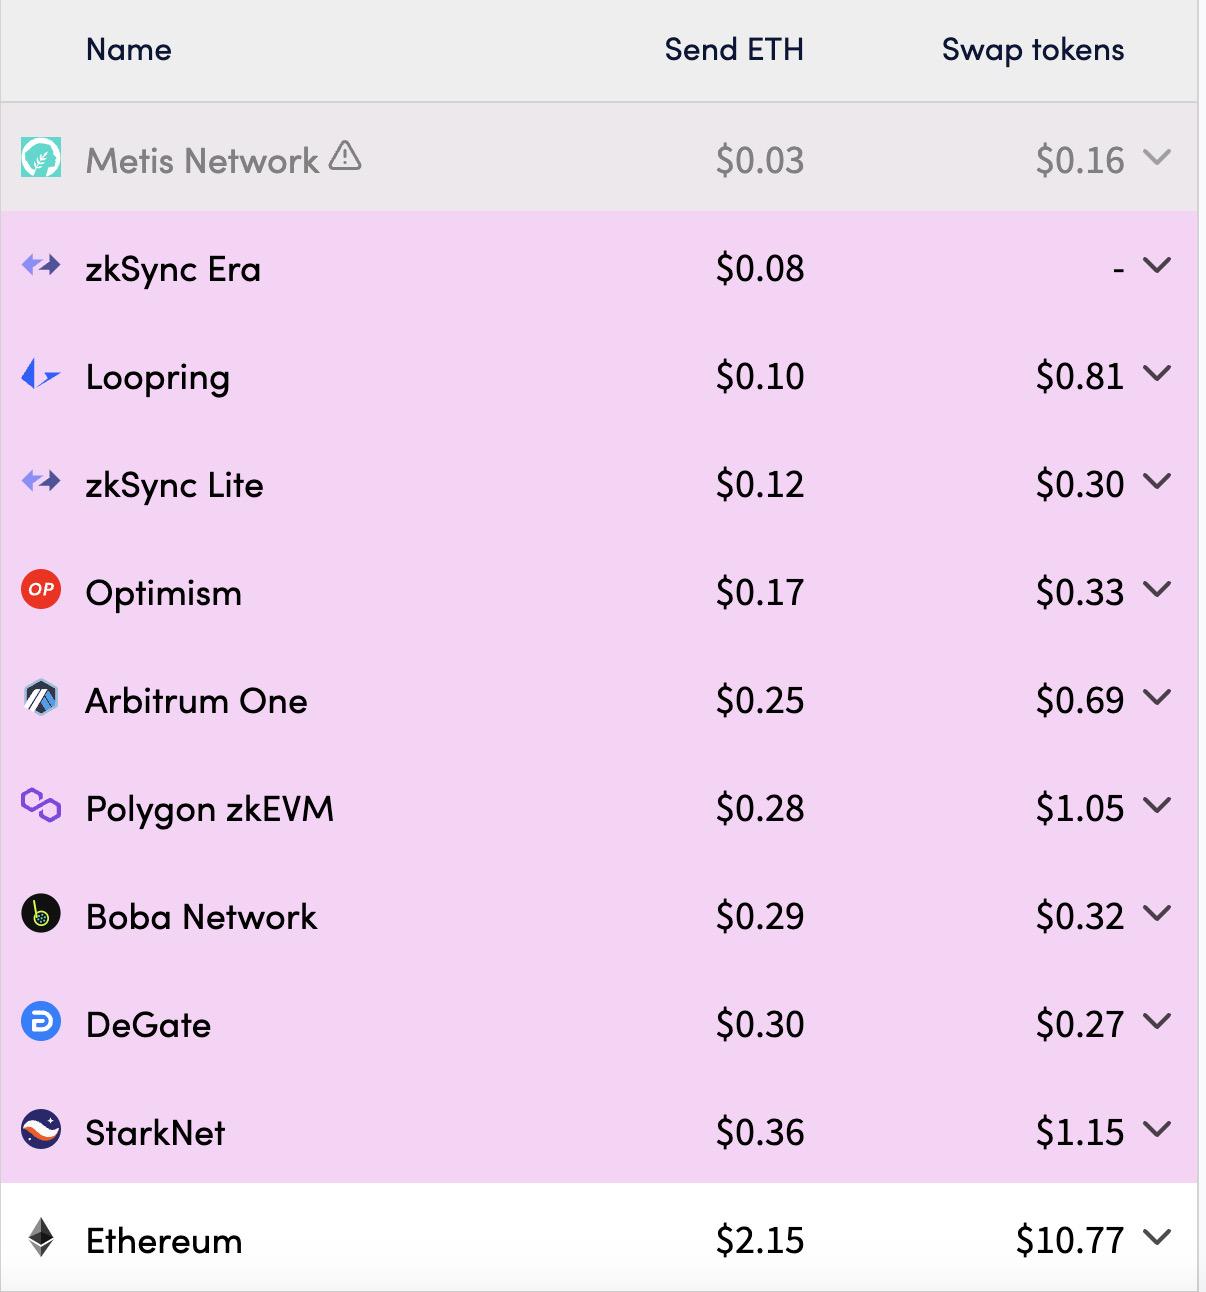
Task: Expand the Ethereum row chevron
Action: (x=1156, y=1238)
